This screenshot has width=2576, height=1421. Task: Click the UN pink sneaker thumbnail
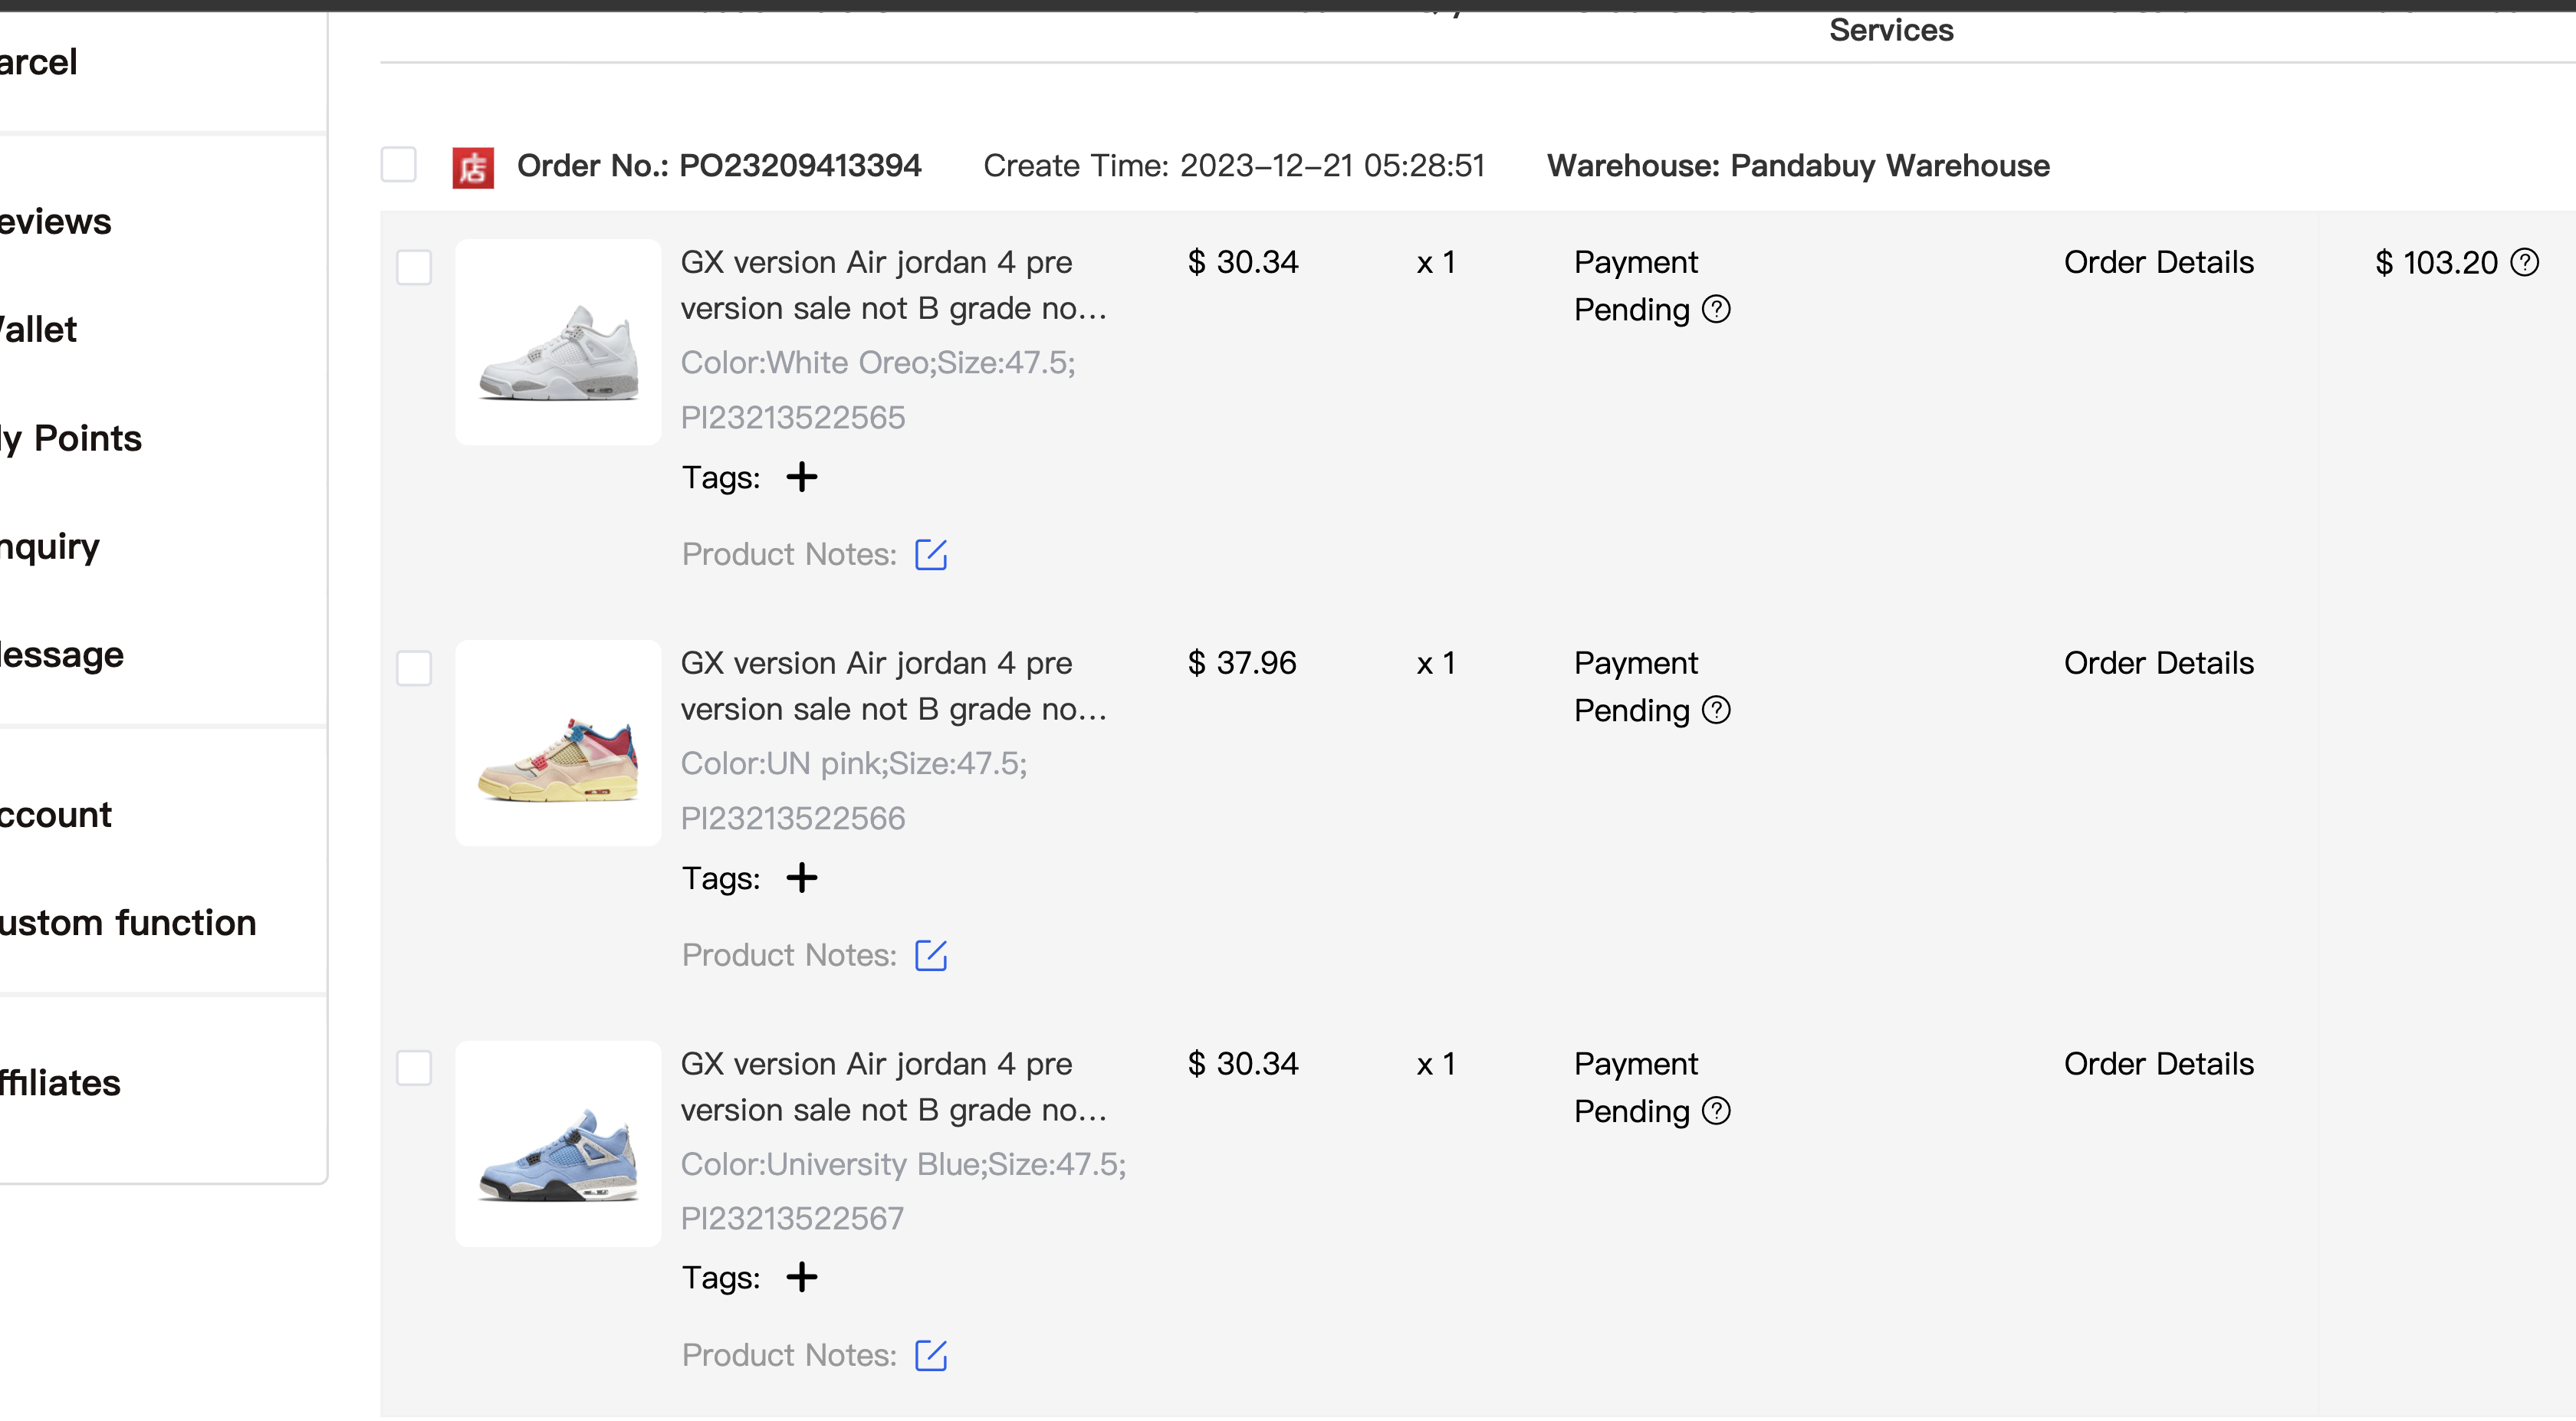click(557, 742)
